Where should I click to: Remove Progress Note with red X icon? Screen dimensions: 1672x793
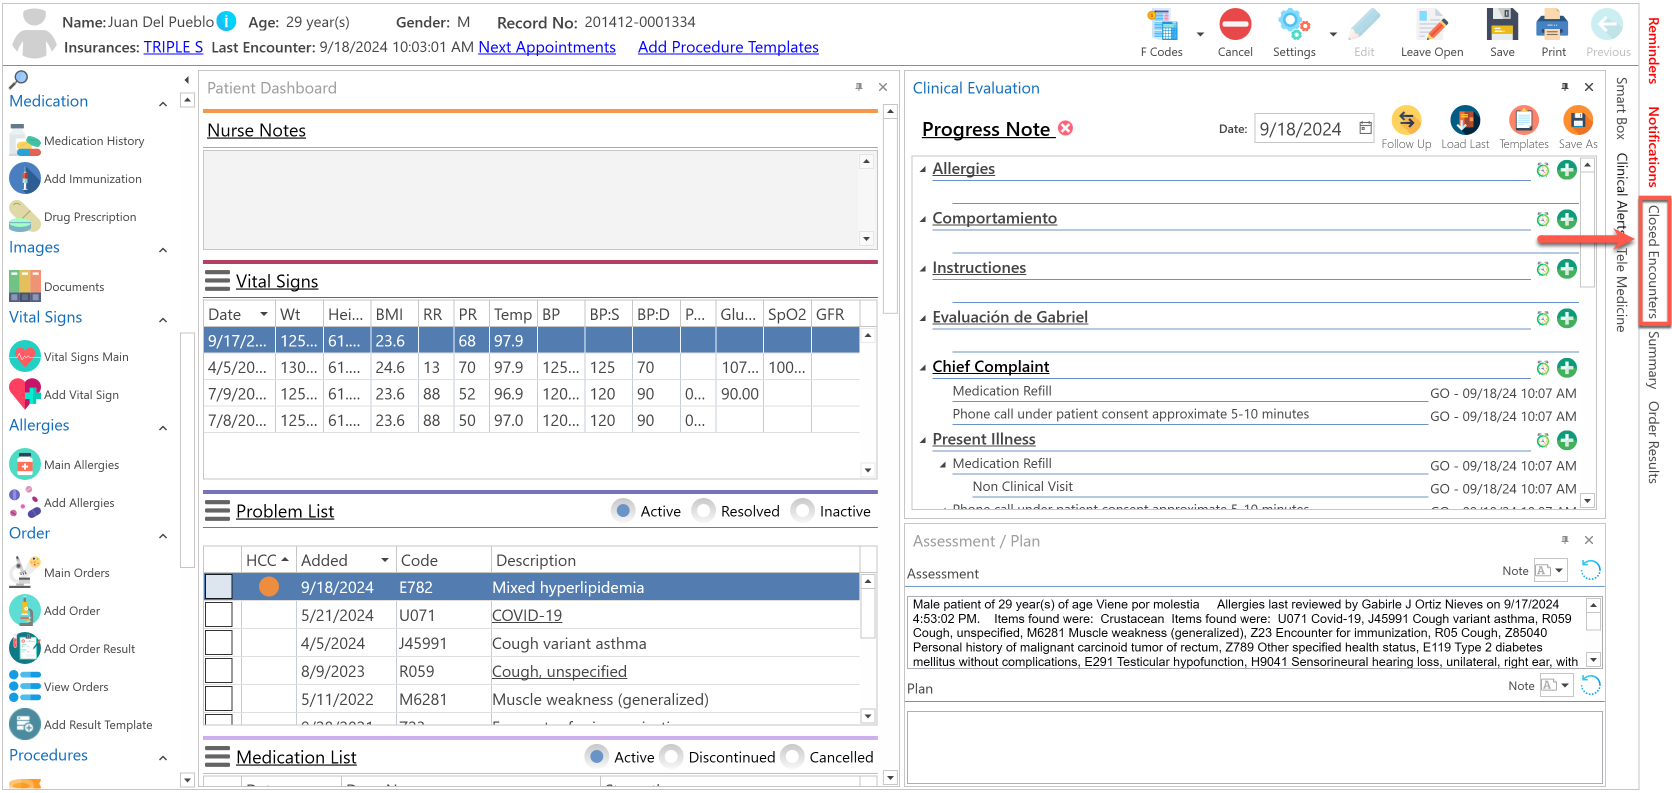(1066, 128)
